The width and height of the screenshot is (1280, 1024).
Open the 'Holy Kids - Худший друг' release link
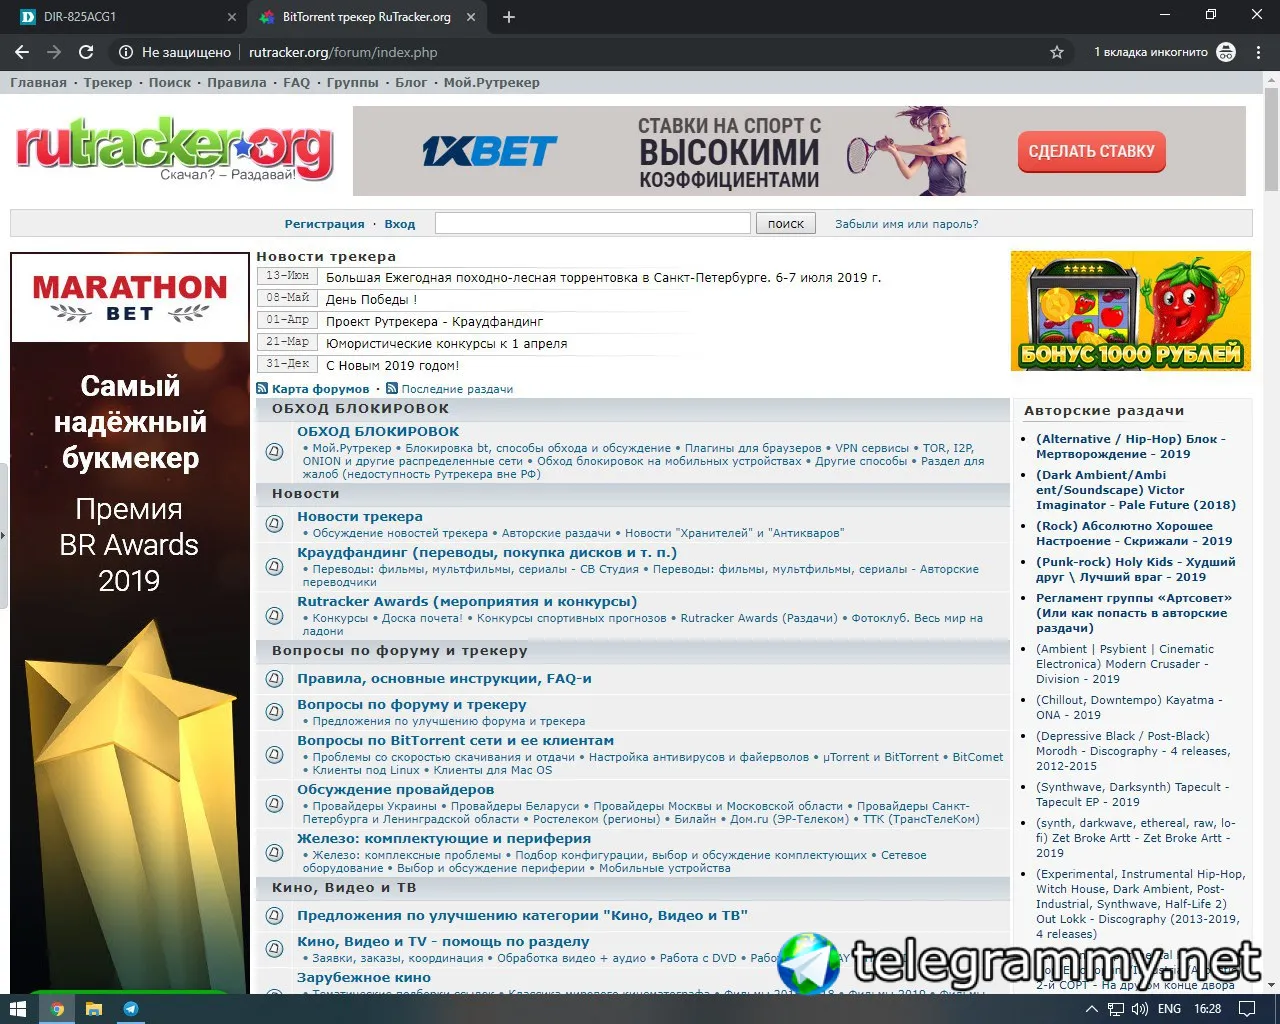(x=1135, y=569)
